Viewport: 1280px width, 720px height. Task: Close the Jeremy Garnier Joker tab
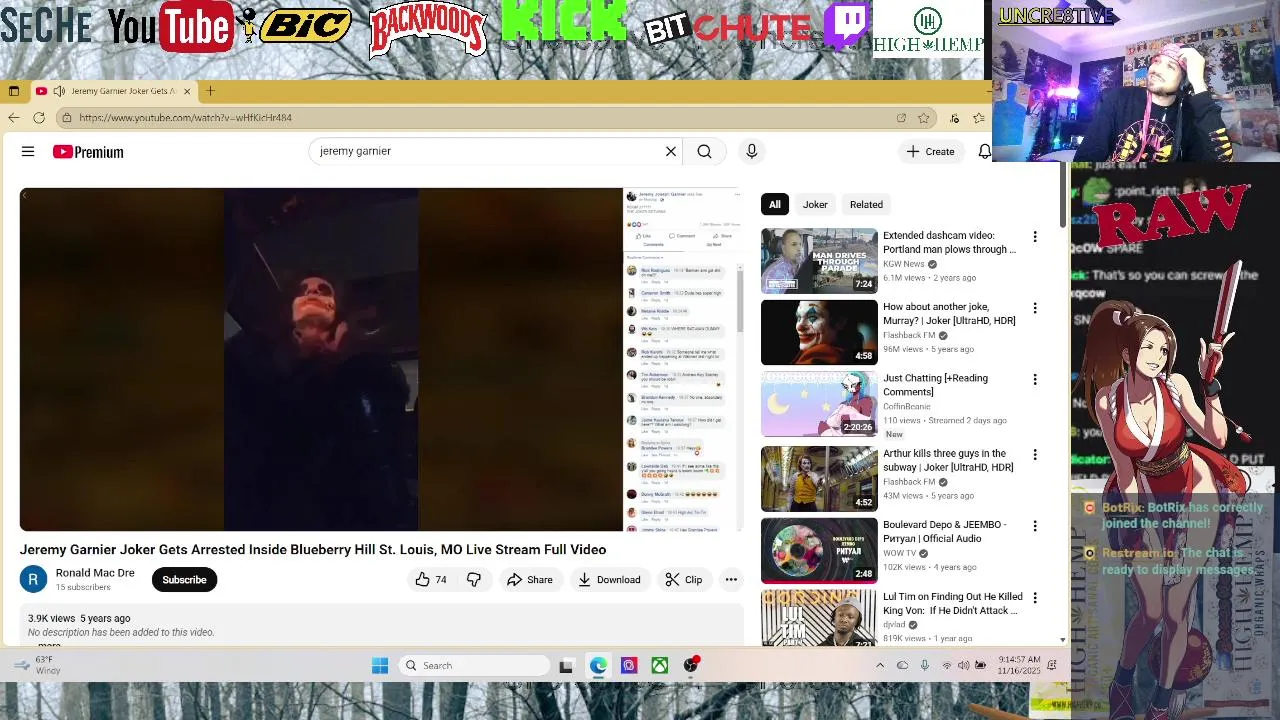pos(186,91)
